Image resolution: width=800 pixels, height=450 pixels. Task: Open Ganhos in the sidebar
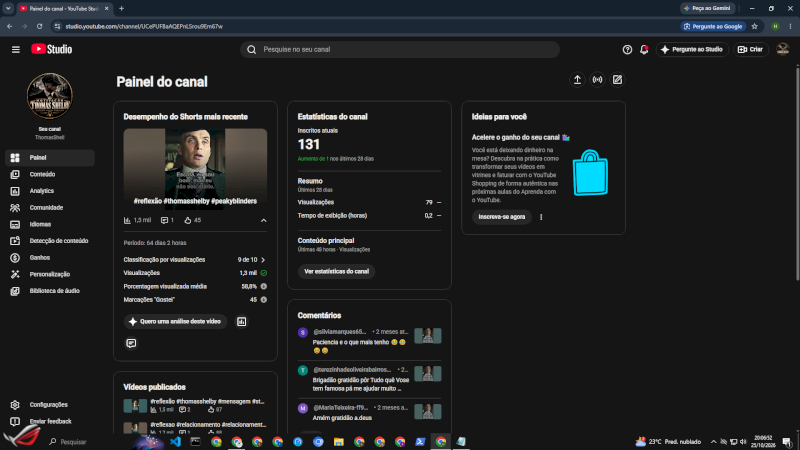click(x=50, y=258)
